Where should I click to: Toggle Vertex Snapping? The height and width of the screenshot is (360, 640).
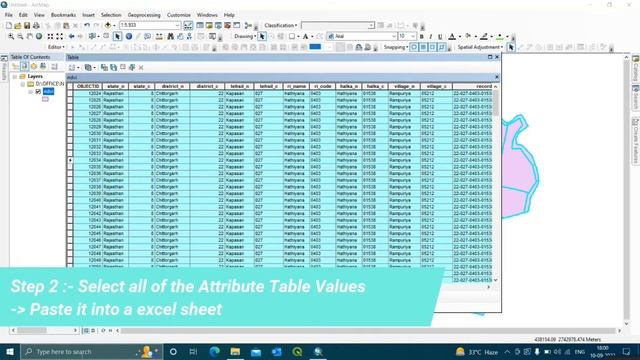(433, 47)
